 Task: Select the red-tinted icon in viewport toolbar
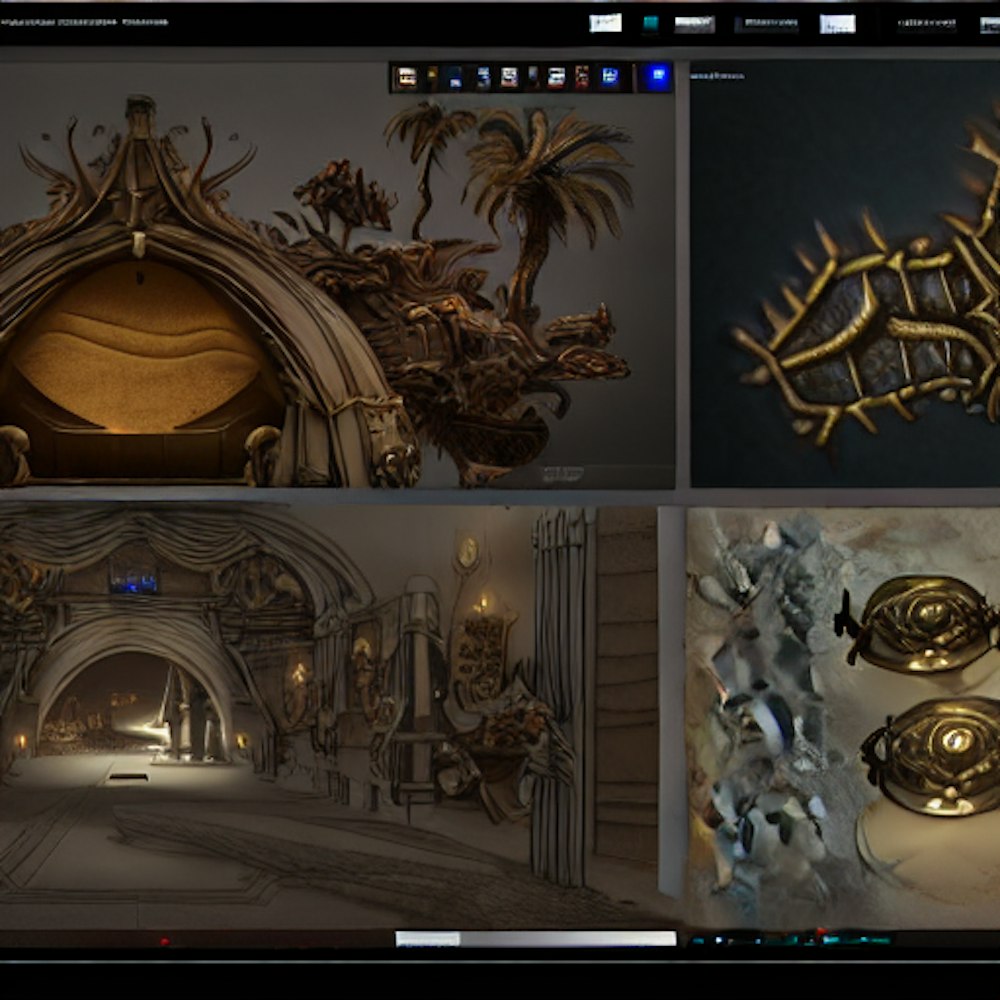pyautogui.click(x=581, y=78)
